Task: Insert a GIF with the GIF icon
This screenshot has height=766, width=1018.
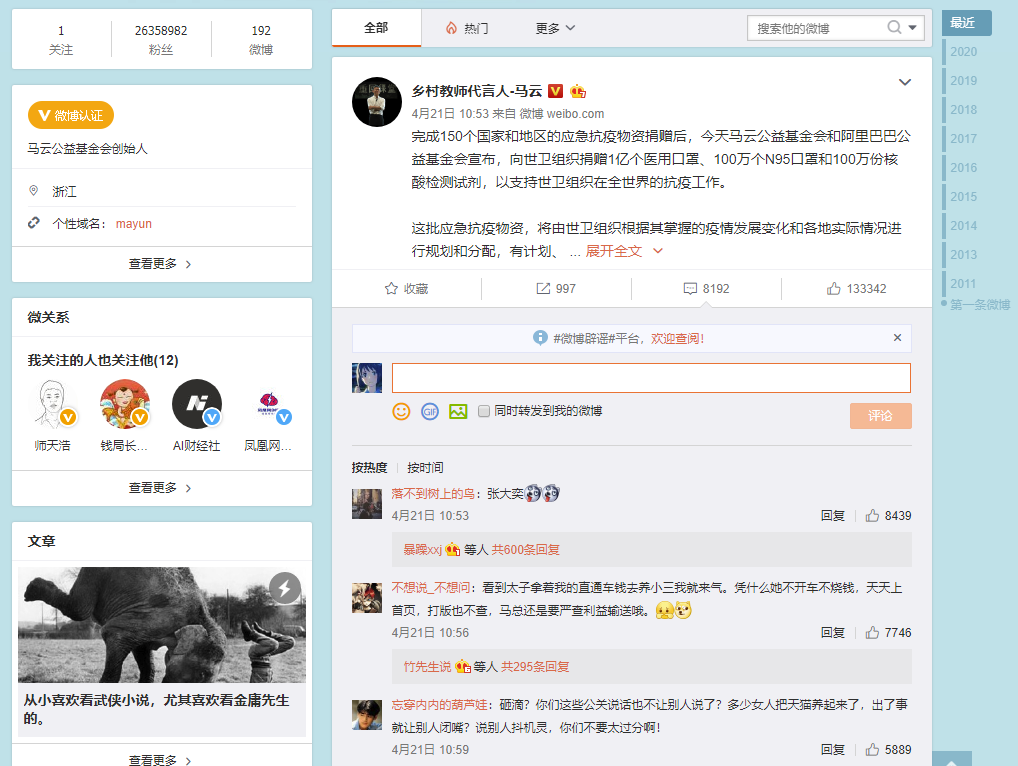Action: click(x=430, y=412)
